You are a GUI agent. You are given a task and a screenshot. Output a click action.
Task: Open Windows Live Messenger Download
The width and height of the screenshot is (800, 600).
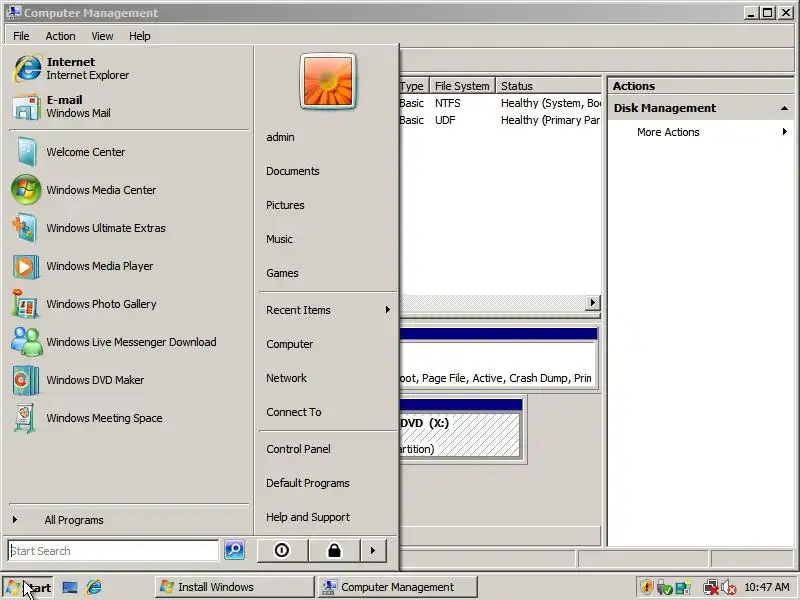click(x=128, y=342)
